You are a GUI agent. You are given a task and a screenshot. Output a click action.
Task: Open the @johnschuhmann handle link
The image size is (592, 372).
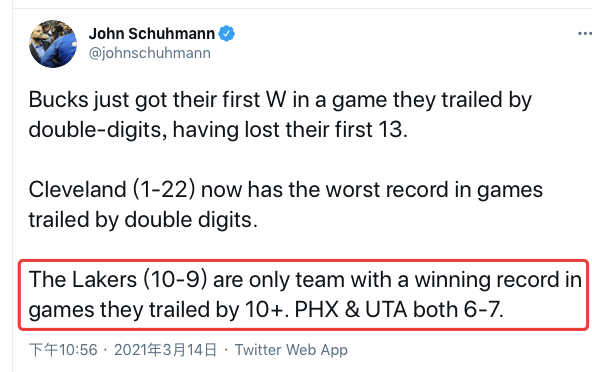(150, 53)
